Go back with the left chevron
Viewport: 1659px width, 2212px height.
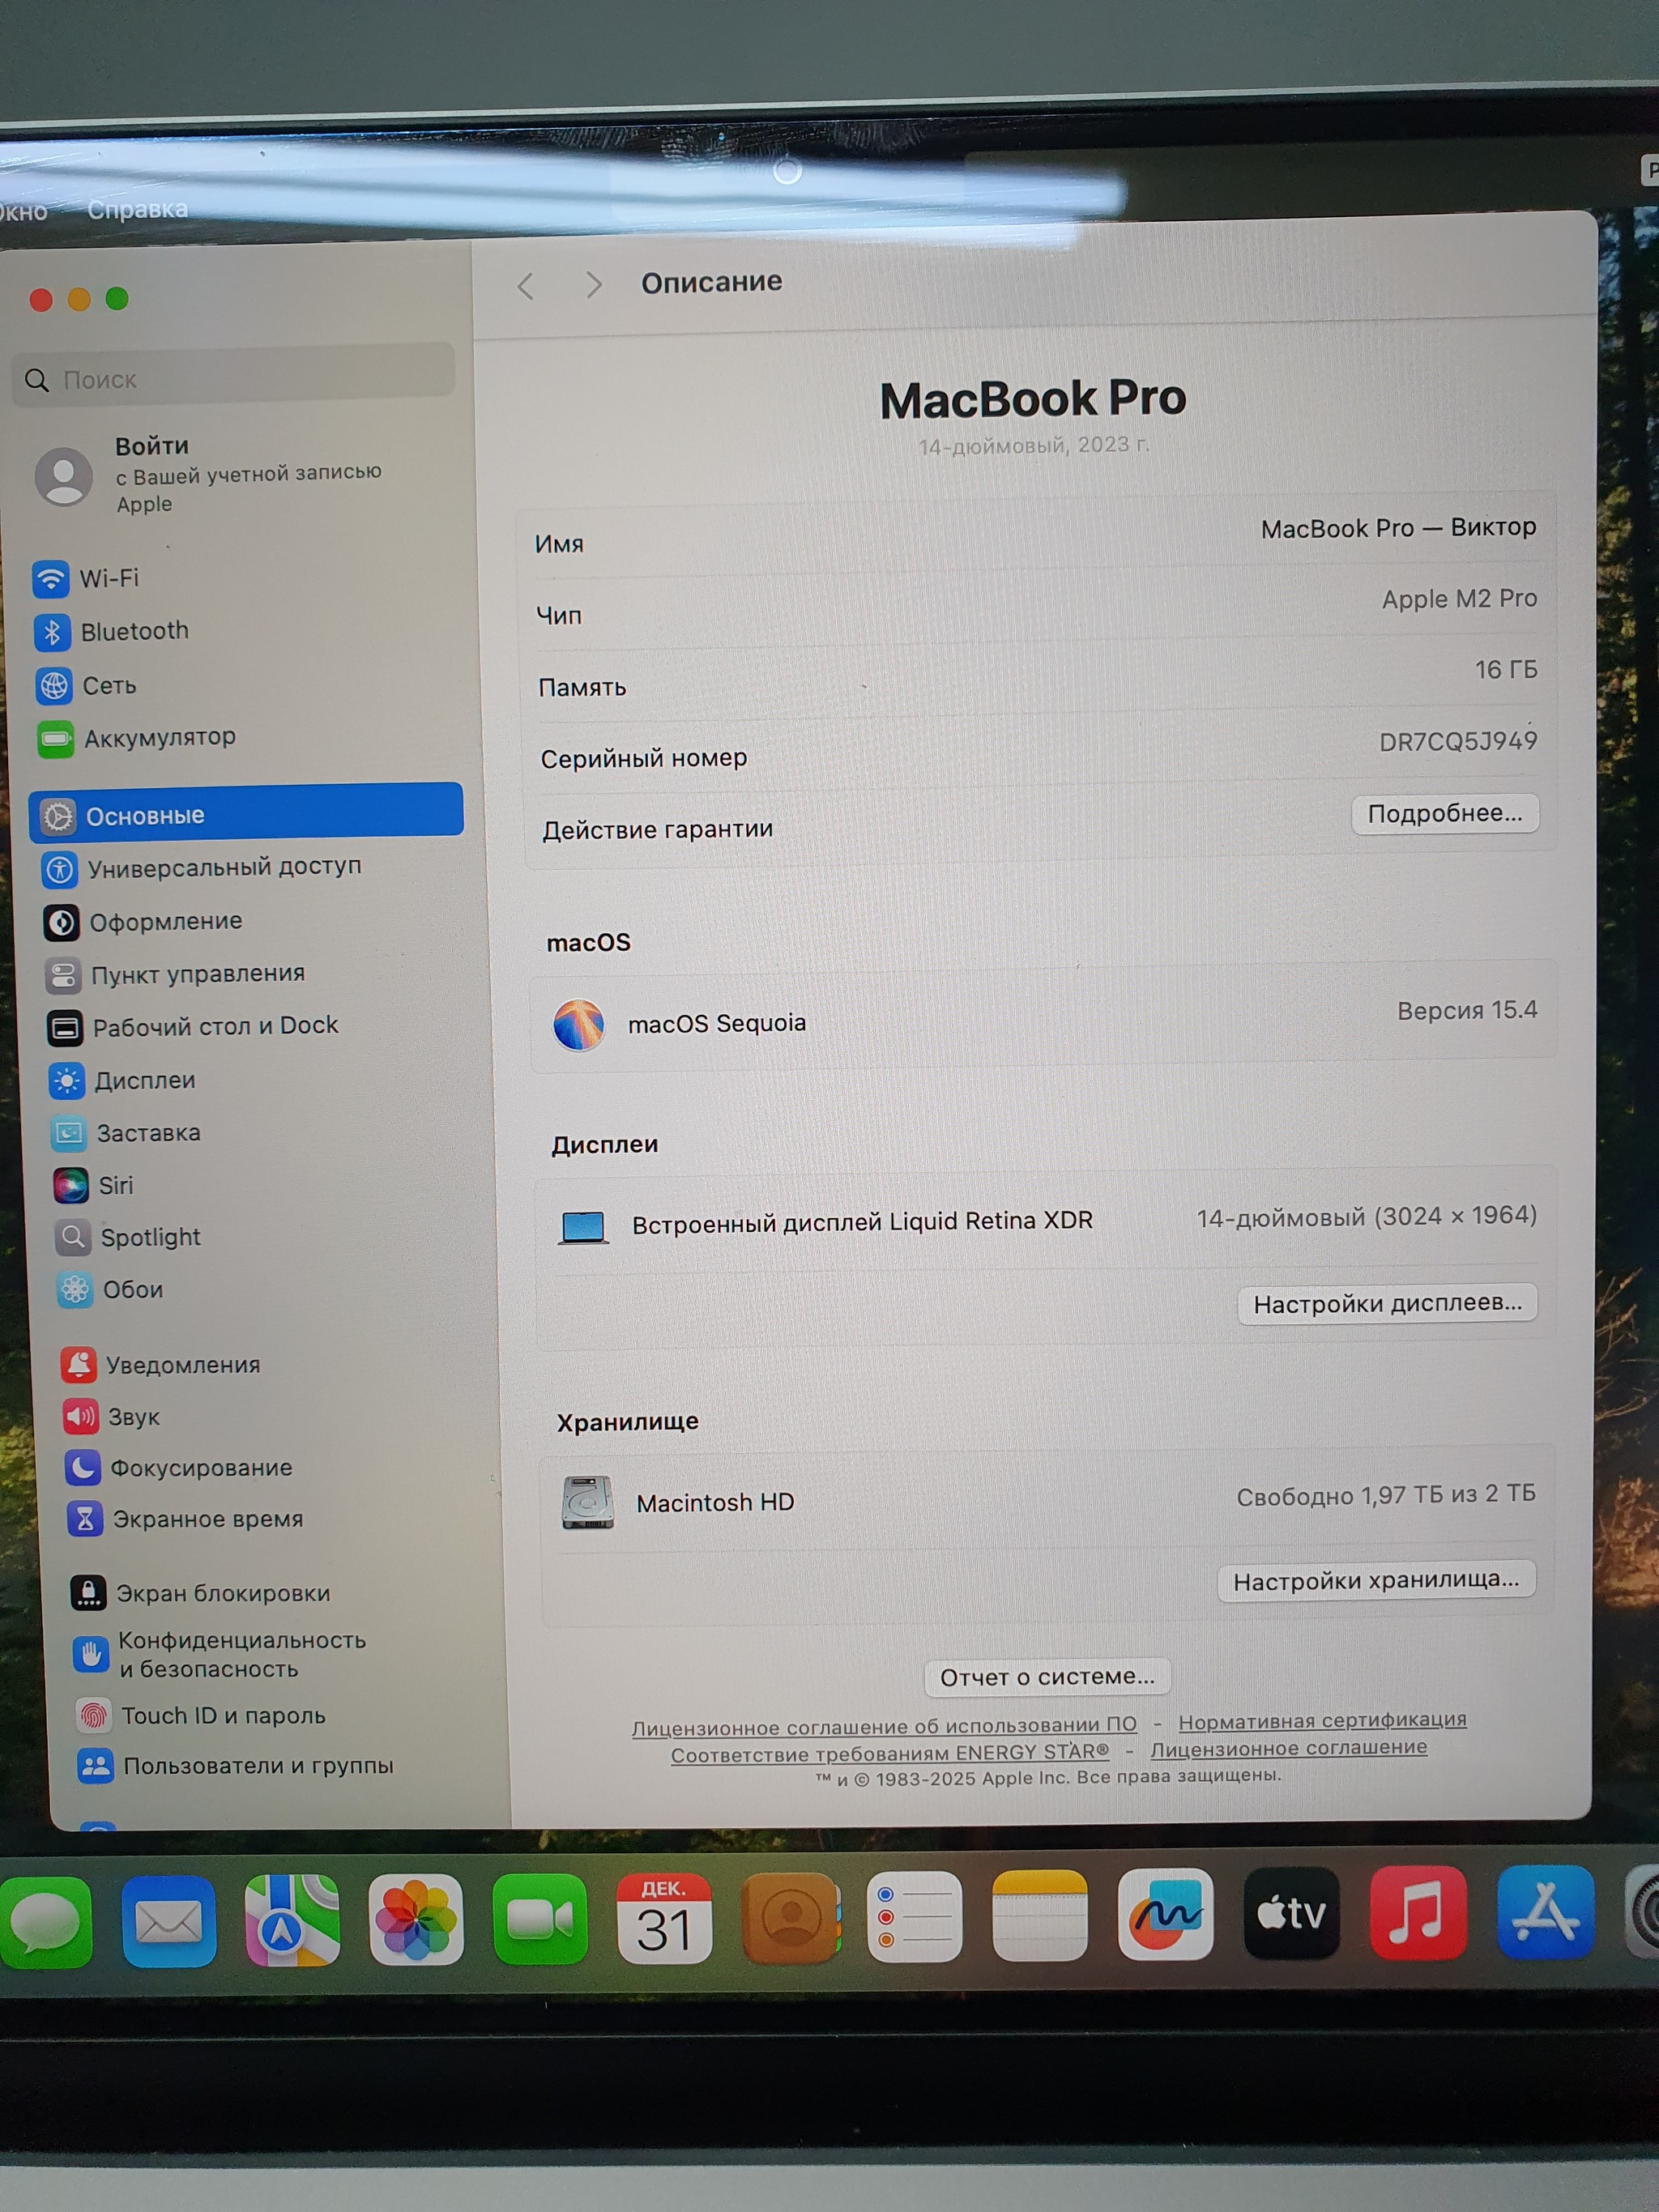[x=526, y=287]
